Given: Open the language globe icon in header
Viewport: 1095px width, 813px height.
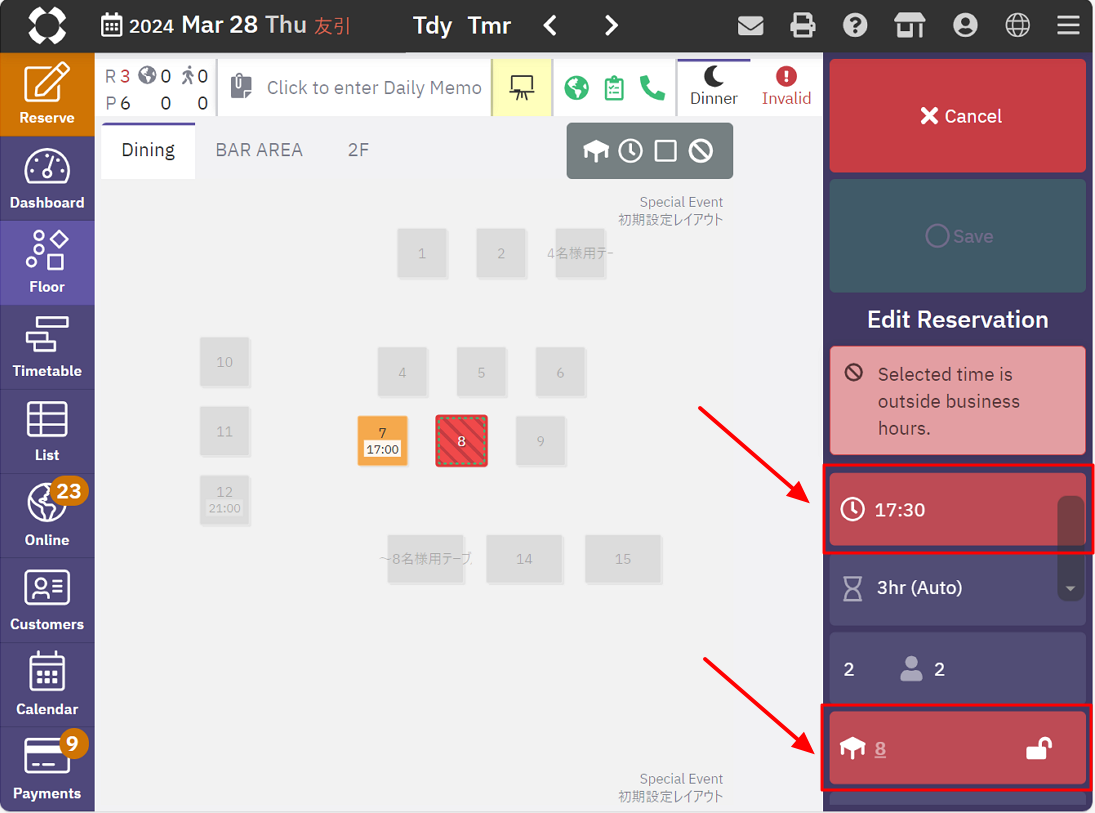Looking at the screenshot, I should (1017, 26).
